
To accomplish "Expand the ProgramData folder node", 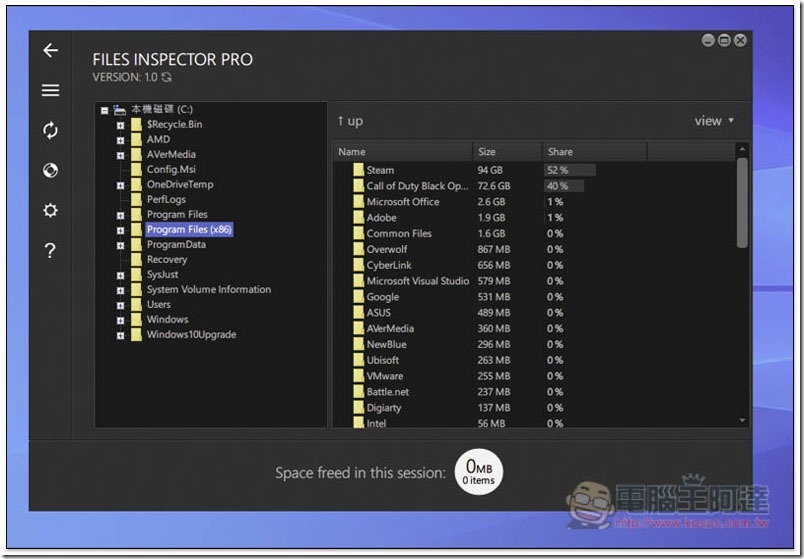I will pos(120,245).
